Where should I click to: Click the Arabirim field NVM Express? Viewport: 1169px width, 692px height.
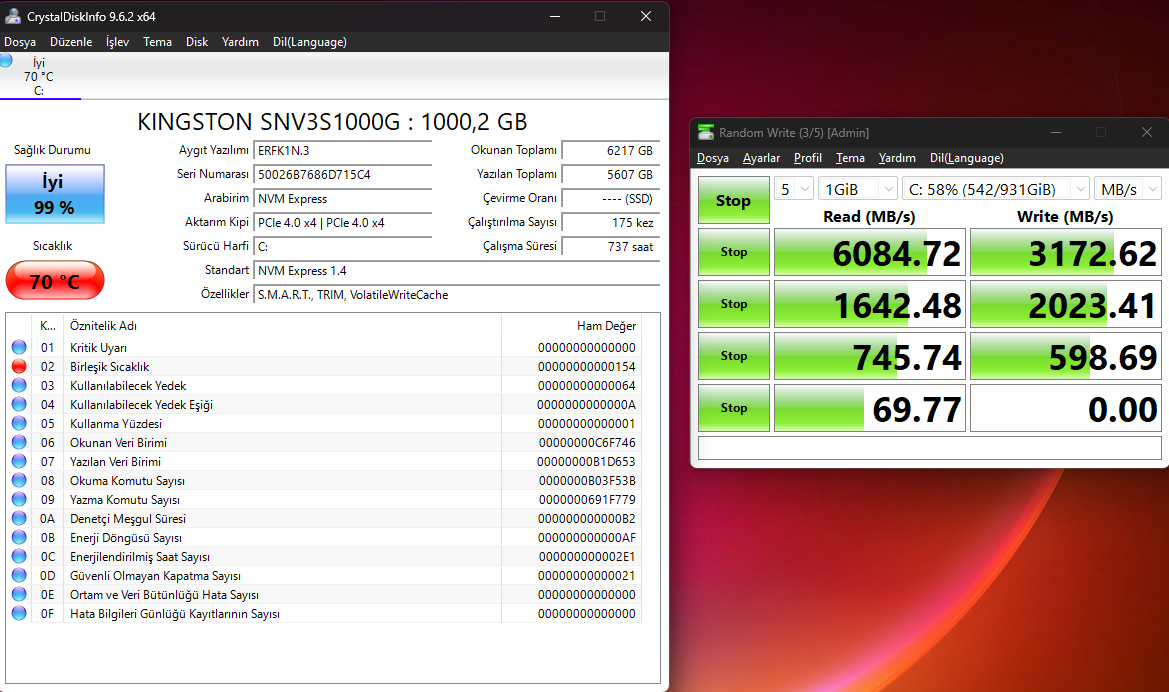342,198
